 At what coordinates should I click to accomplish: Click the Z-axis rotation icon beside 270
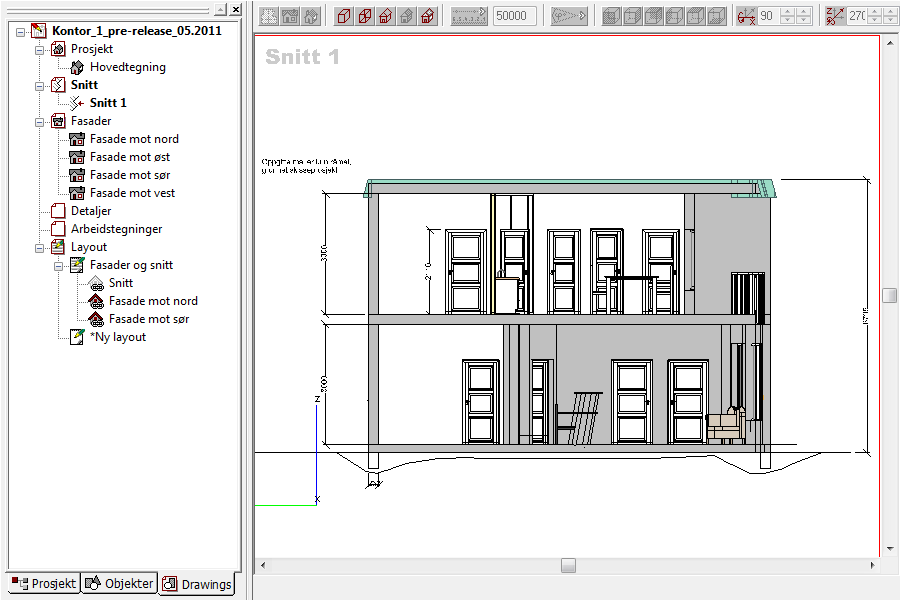coord(836,16)
